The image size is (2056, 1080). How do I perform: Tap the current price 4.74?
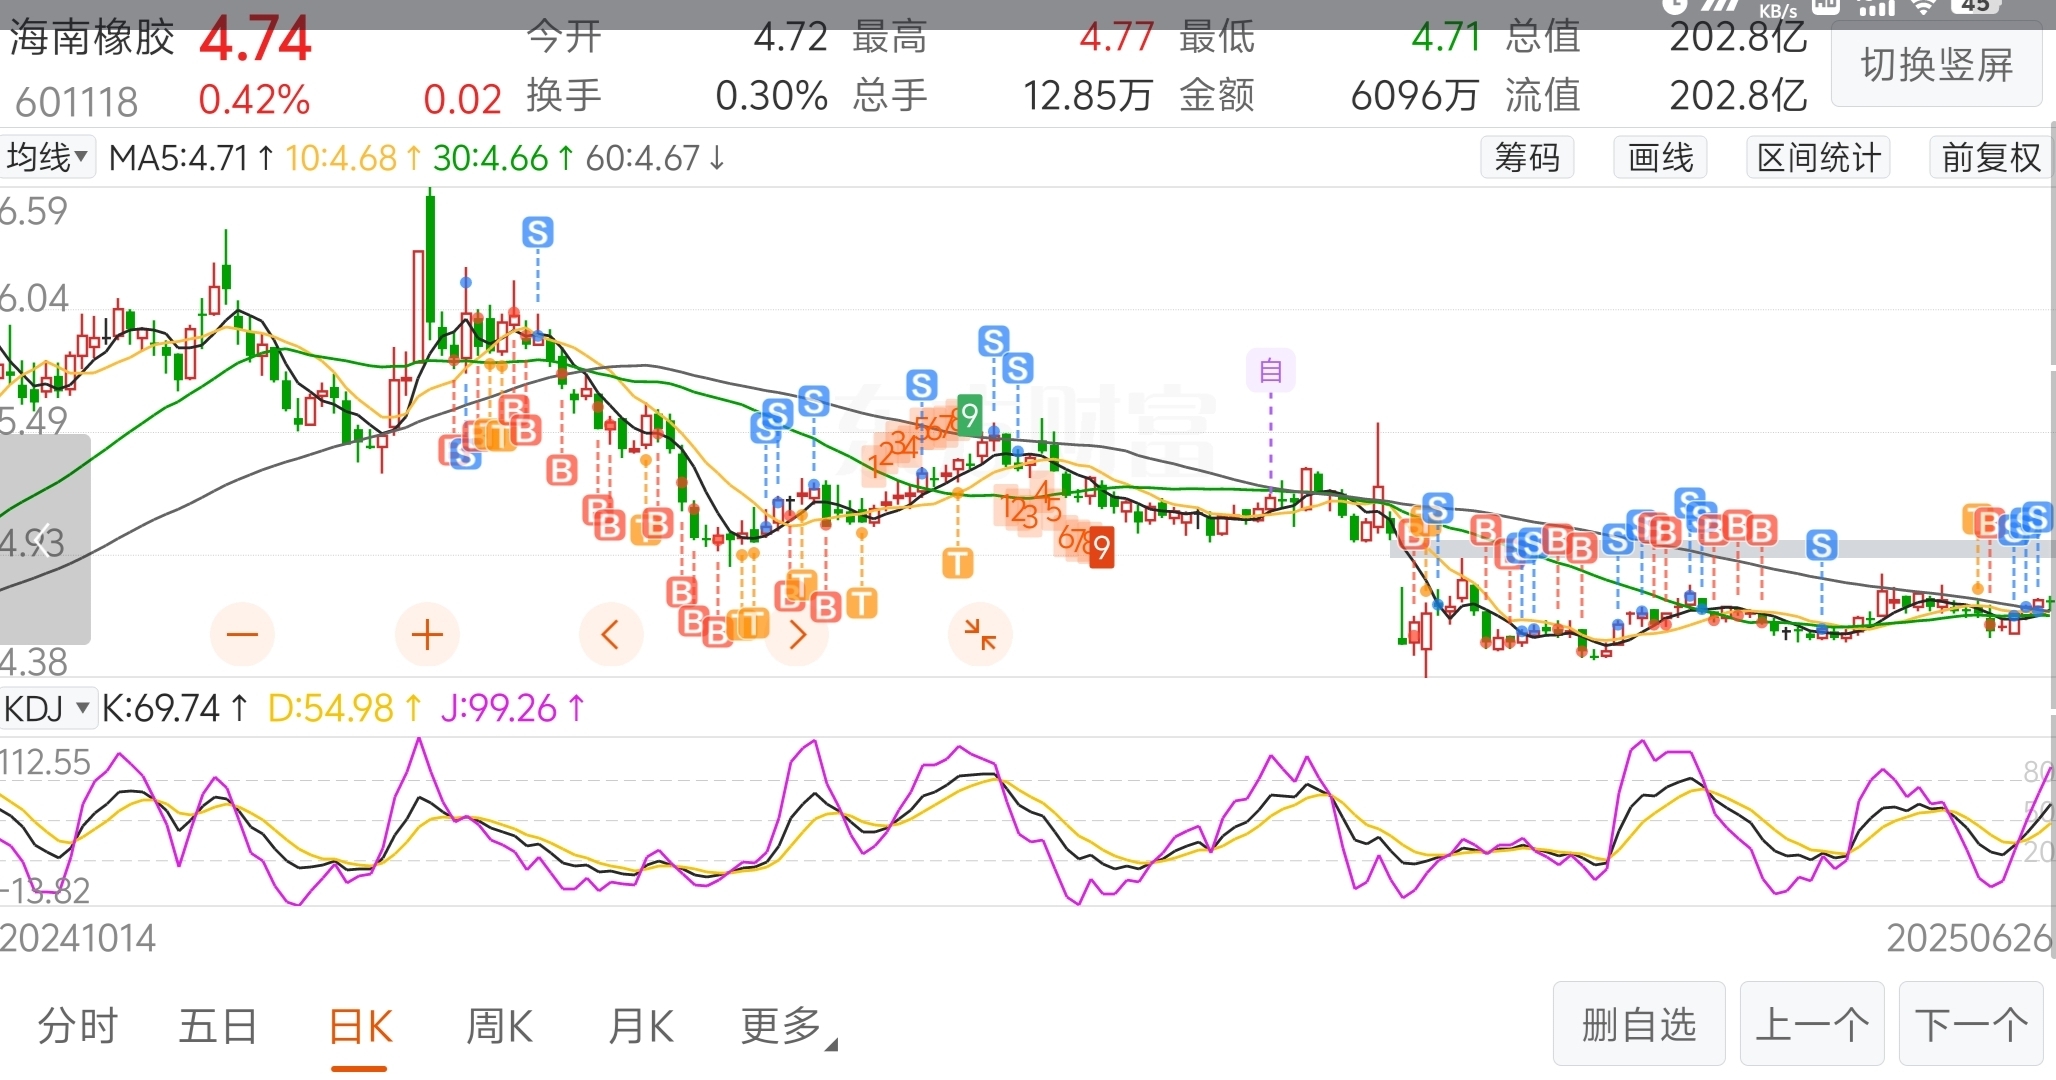[x=255, y=40]
